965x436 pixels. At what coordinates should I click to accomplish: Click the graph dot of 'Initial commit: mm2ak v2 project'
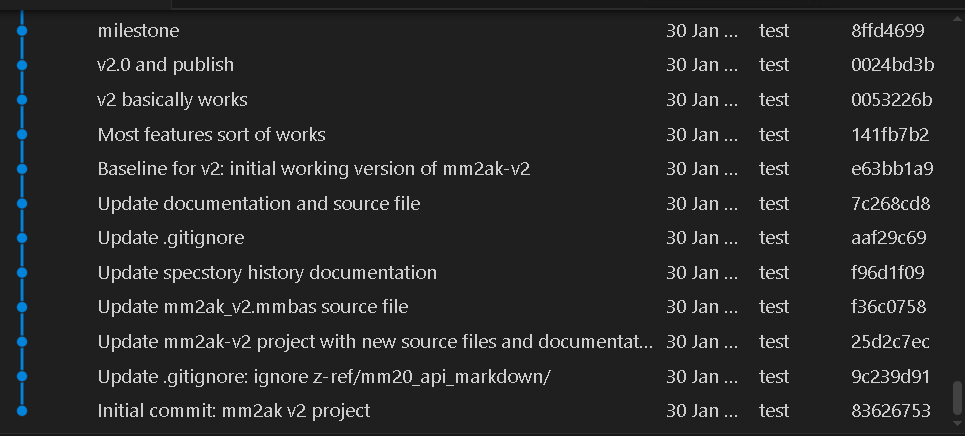pyautogui.click(x=22, y=411)
